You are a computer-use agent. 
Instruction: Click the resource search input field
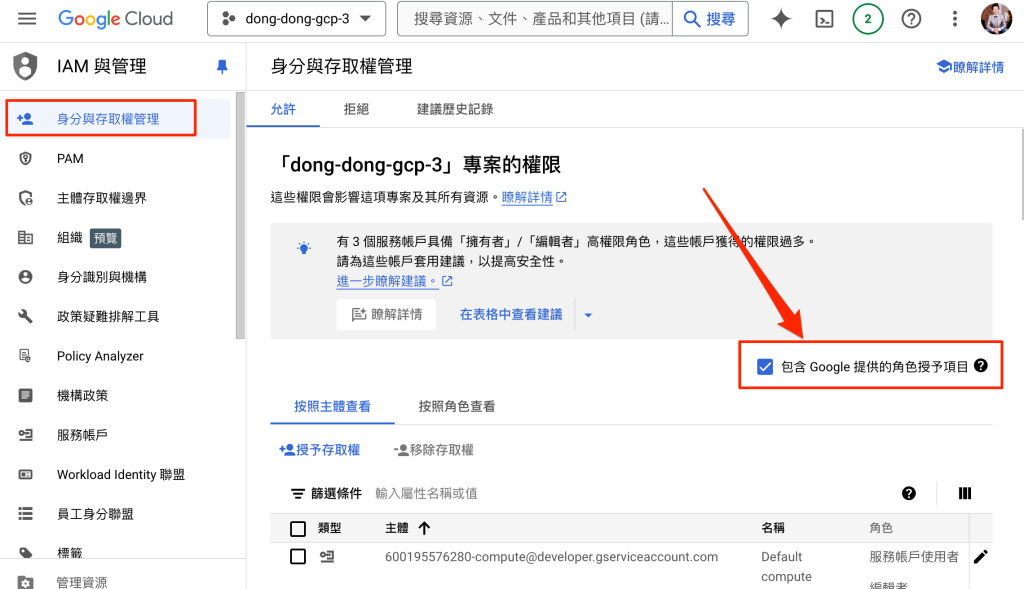(x=536, y=19)
